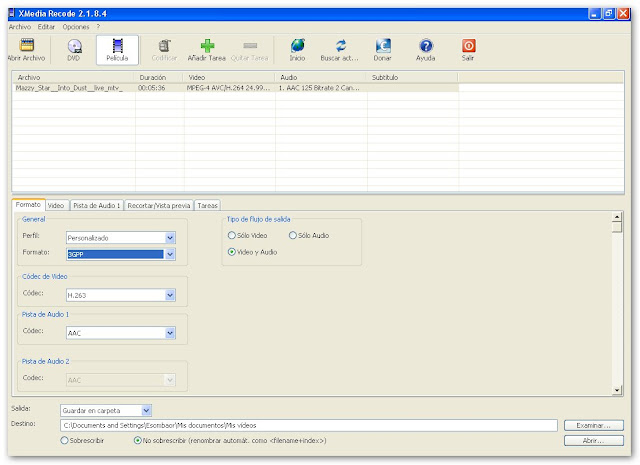Open the Archivo menu
640x465 pixels.
20,27
